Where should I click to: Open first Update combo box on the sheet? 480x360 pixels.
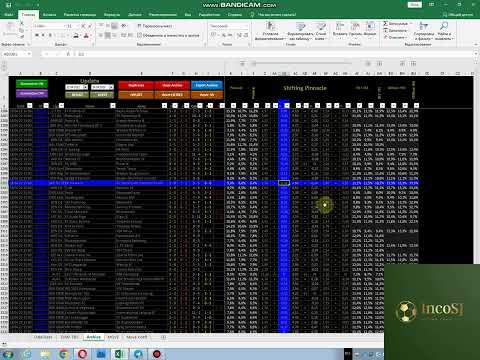[77, 87]
